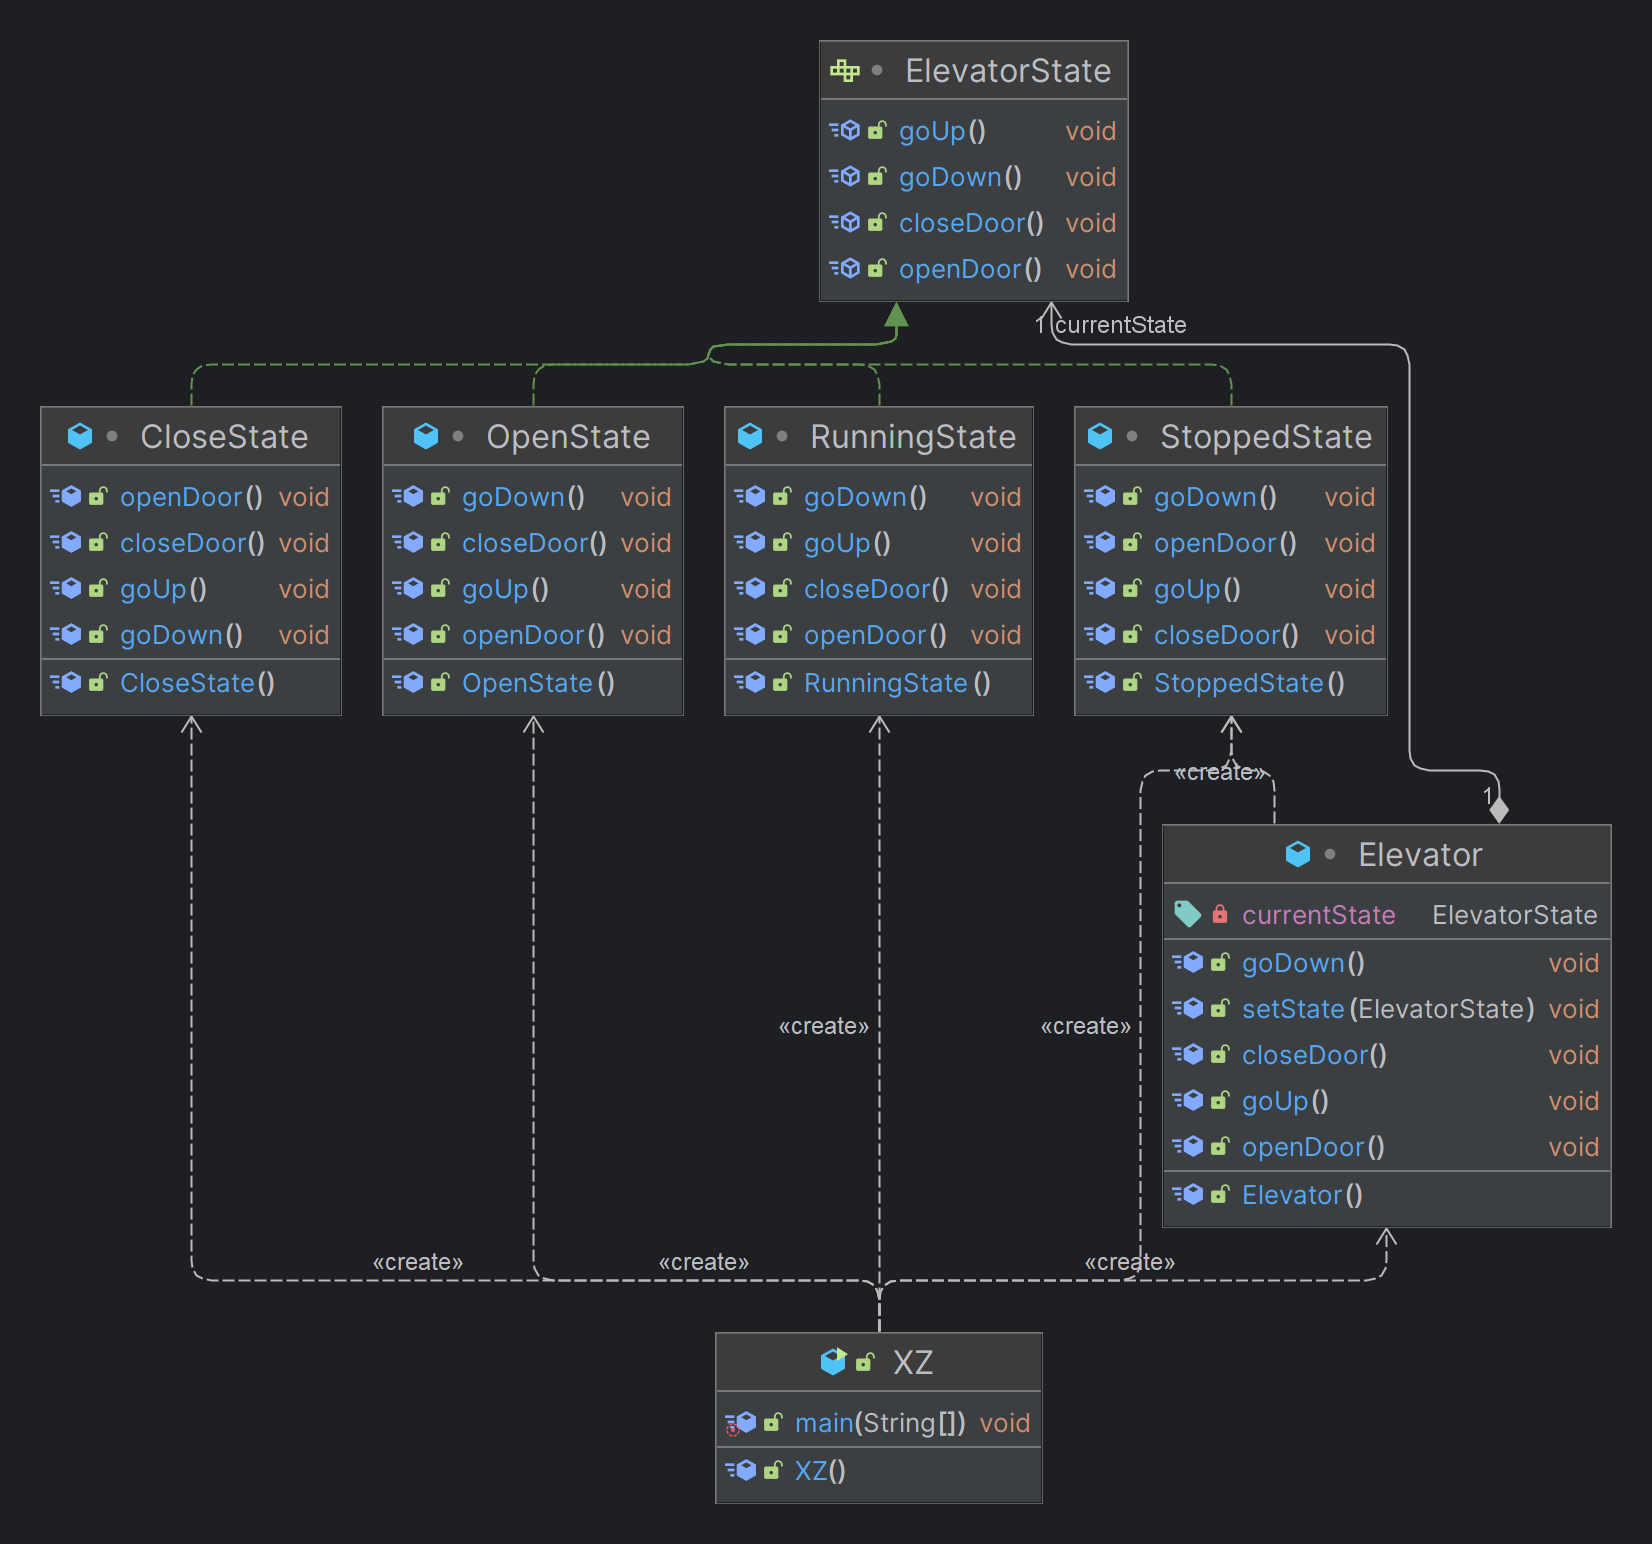Click the Elevator() constructor row
This screenshot has height=1544, width=1652.
pyautogui.click(x=1387, y=1194)
